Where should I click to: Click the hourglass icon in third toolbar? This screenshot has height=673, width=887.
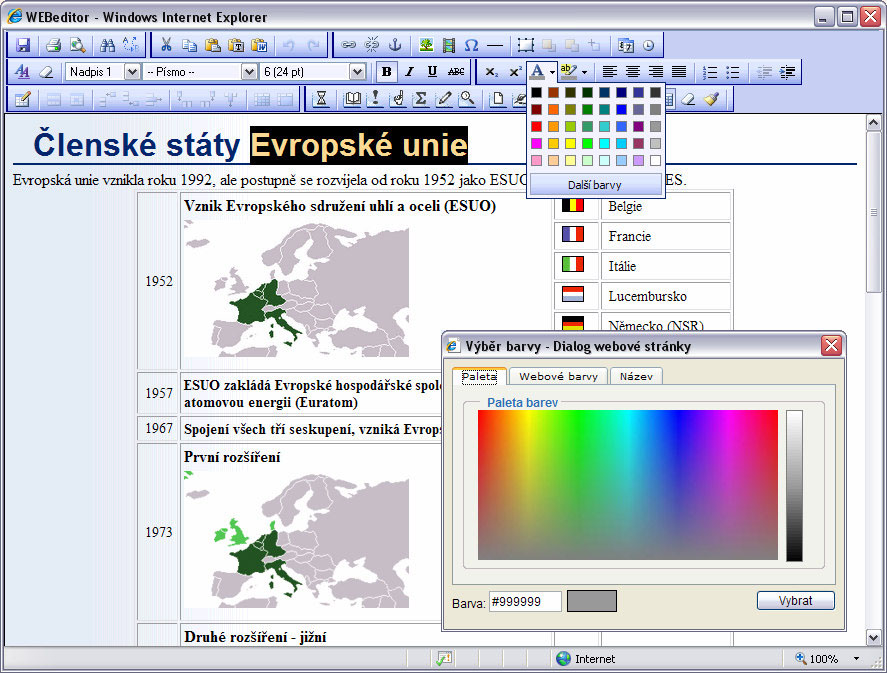point(321,100)
